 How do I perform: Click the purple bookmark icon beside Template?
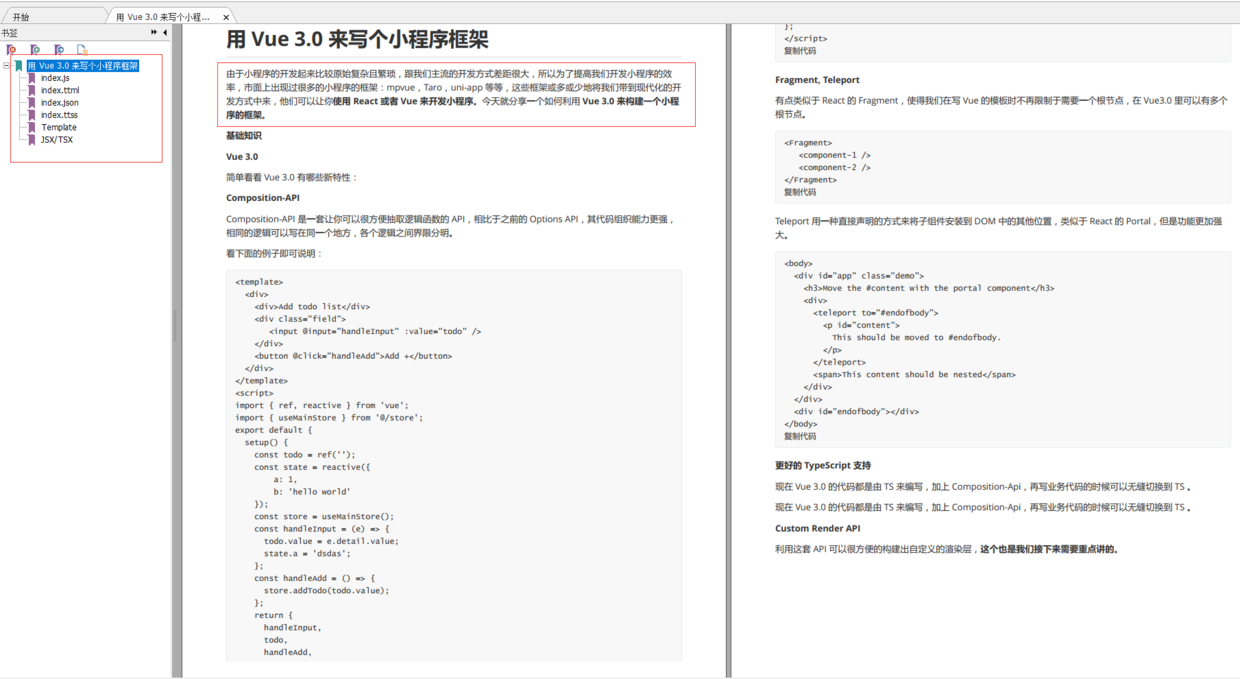(32, 127)
